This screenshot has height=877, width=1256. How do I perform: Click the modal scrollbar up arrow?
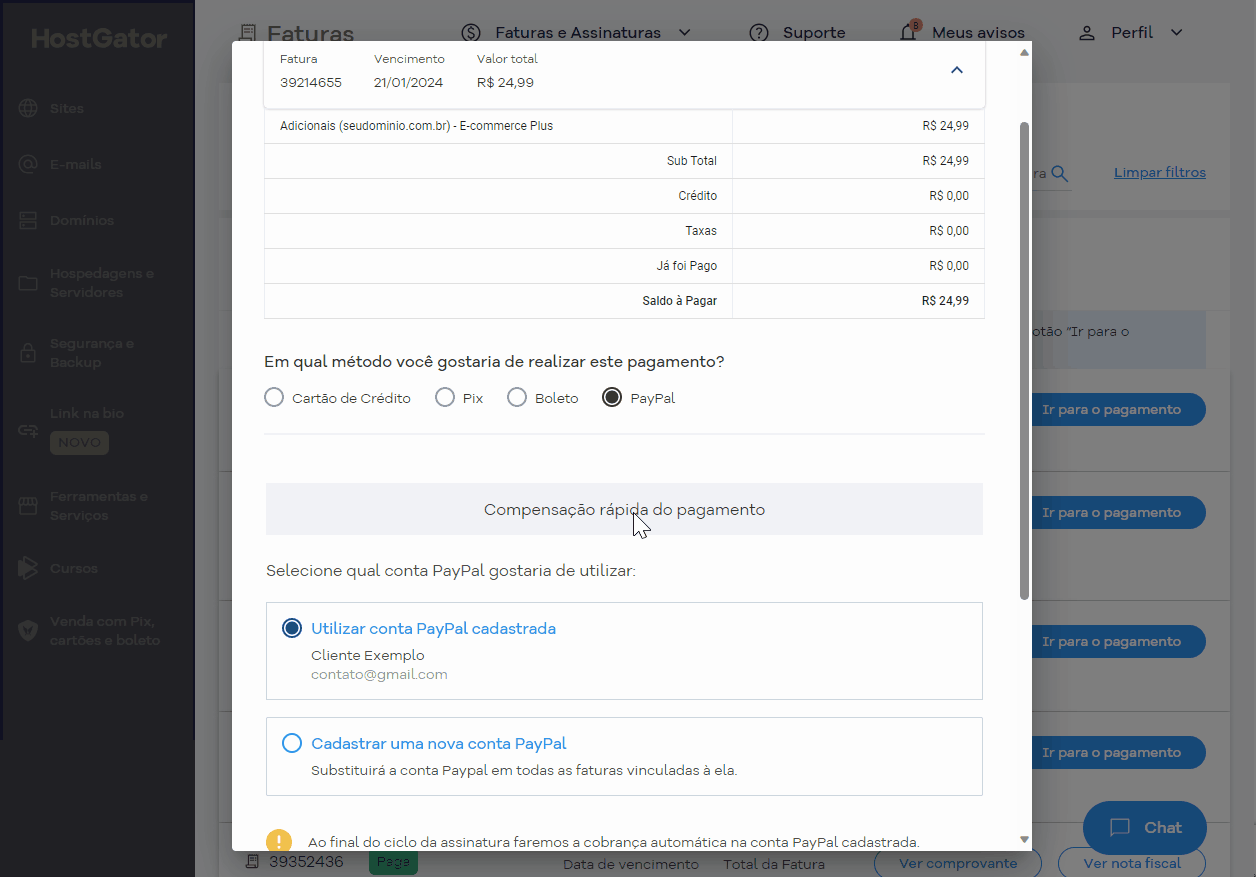click(x=1024, y=52)
